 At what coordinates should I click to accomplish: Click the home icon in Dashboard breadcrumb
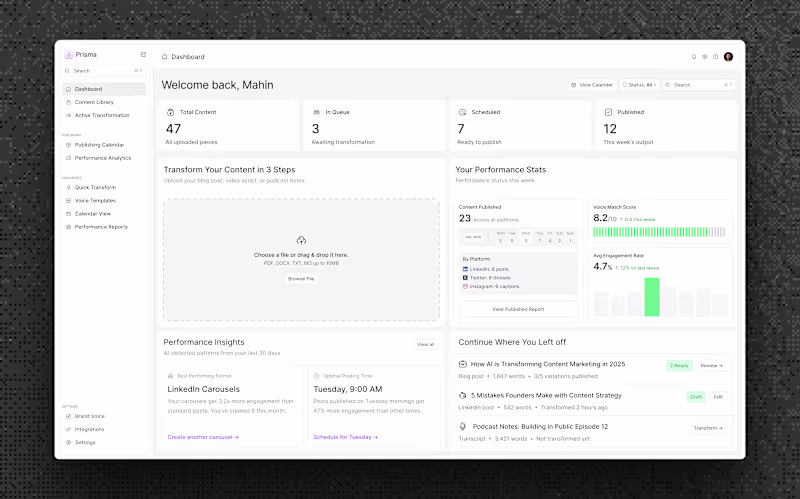click(164, 57)
